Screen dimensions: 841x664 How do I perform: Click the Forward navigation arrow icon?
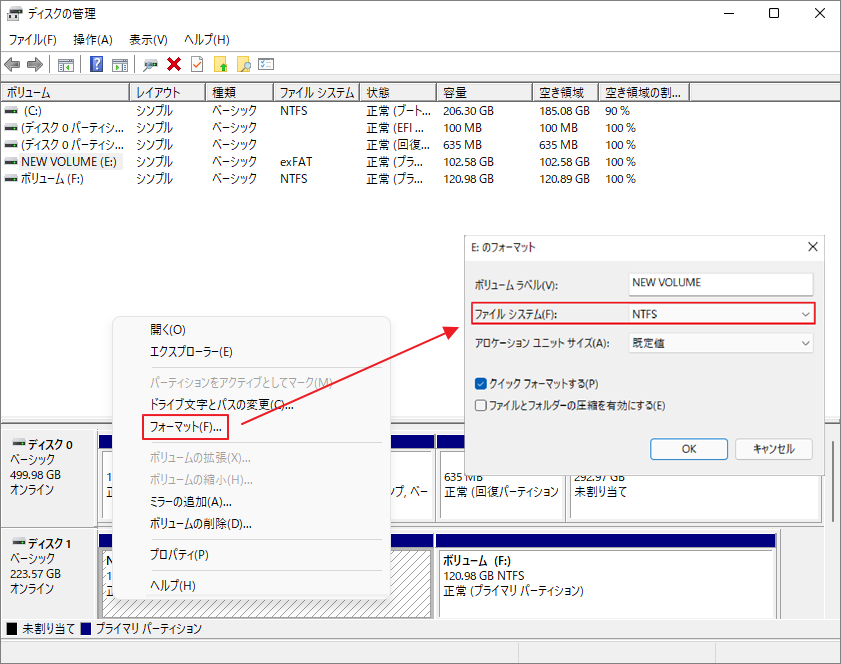(x=36, y=64)
